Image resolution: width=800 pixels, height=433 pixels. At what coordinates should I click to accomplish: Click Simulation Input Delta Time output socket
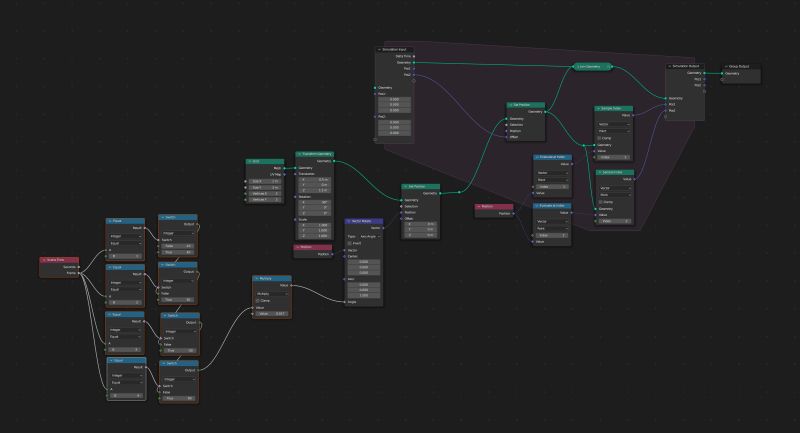[x=414, y=56]
